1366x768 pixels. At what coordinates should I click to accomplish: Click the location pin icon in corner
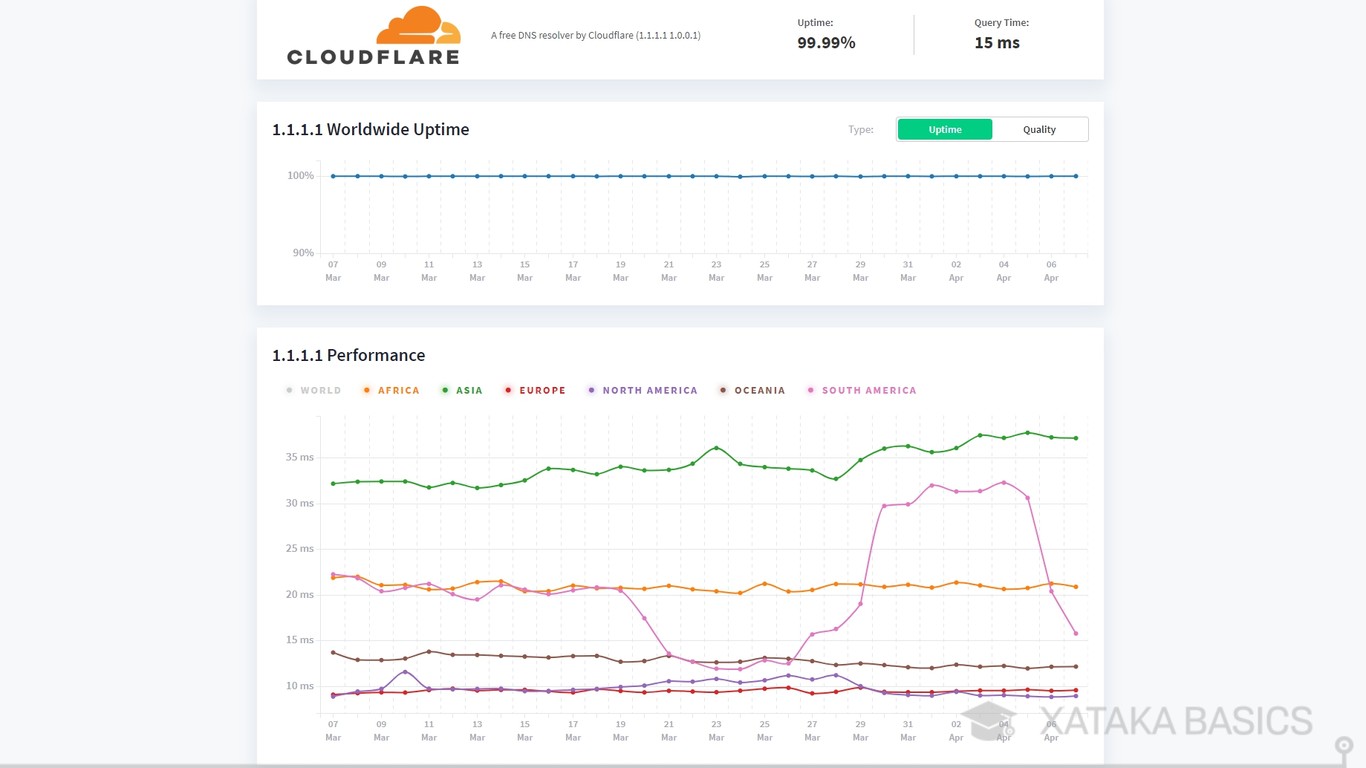click(x=1342, y=747)
